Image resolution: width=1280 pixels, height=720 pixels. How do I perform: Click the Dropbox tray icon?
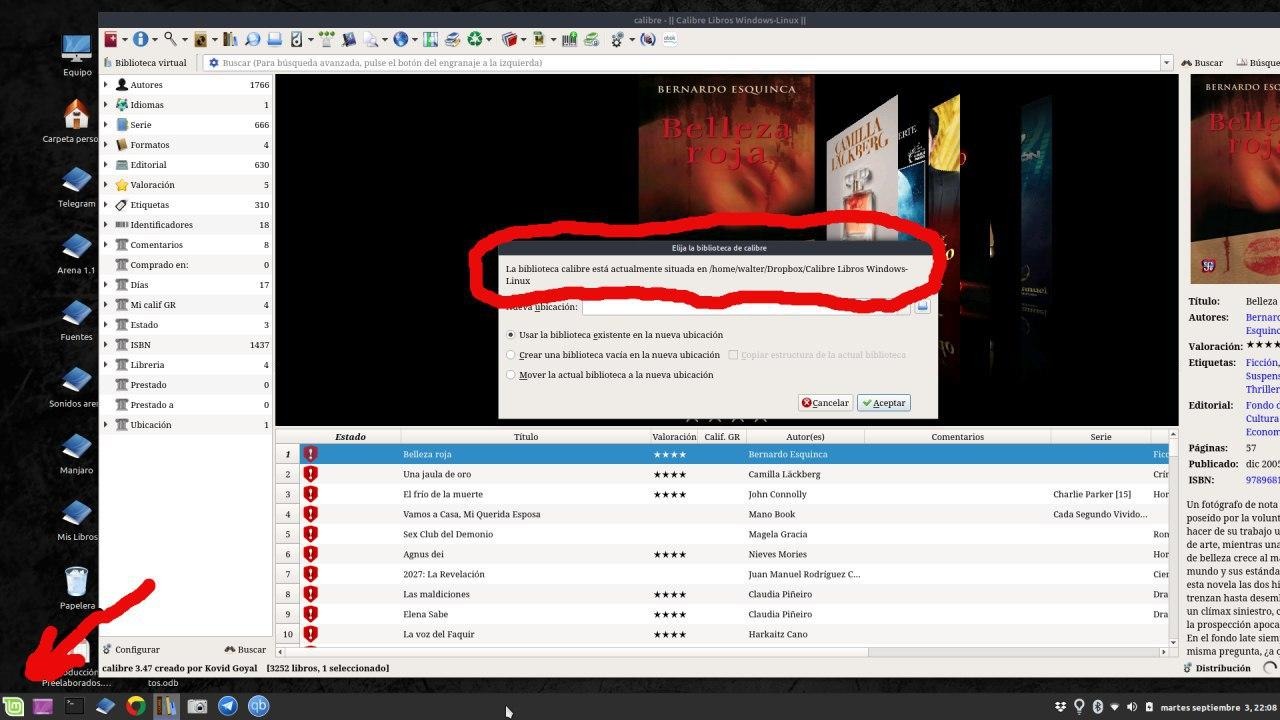1061,707
